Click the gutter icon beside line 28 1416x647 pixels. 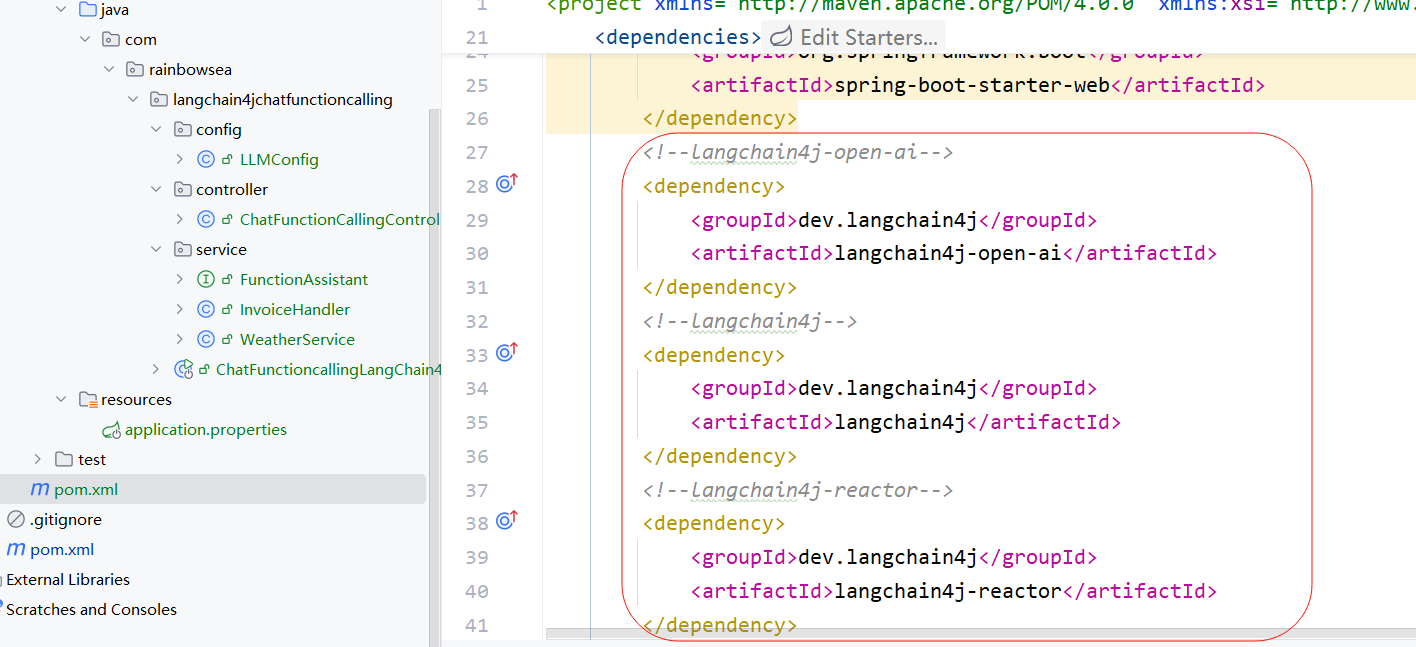click(506, 185)
